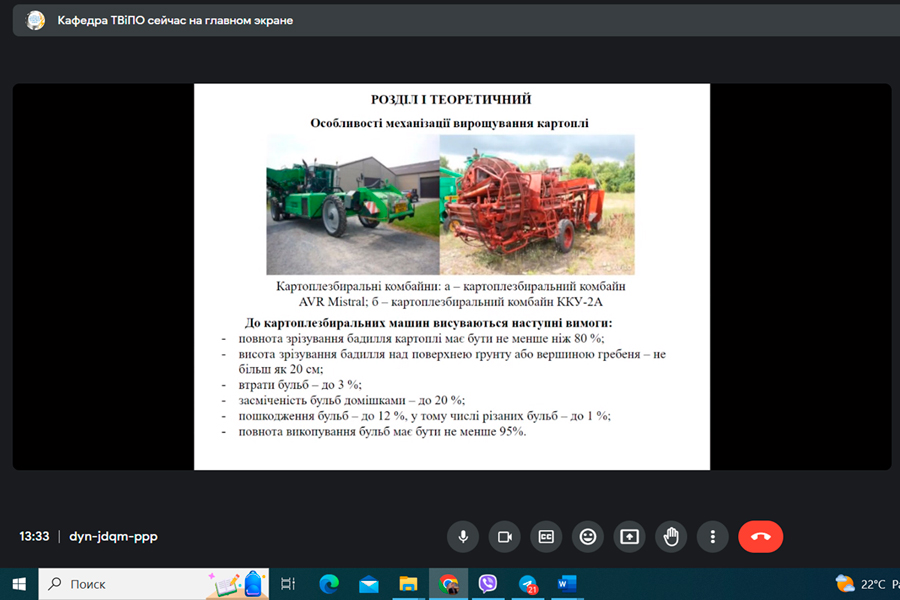Open File Explorer from the taskbar
900x600 pixels.
[408, 584]
